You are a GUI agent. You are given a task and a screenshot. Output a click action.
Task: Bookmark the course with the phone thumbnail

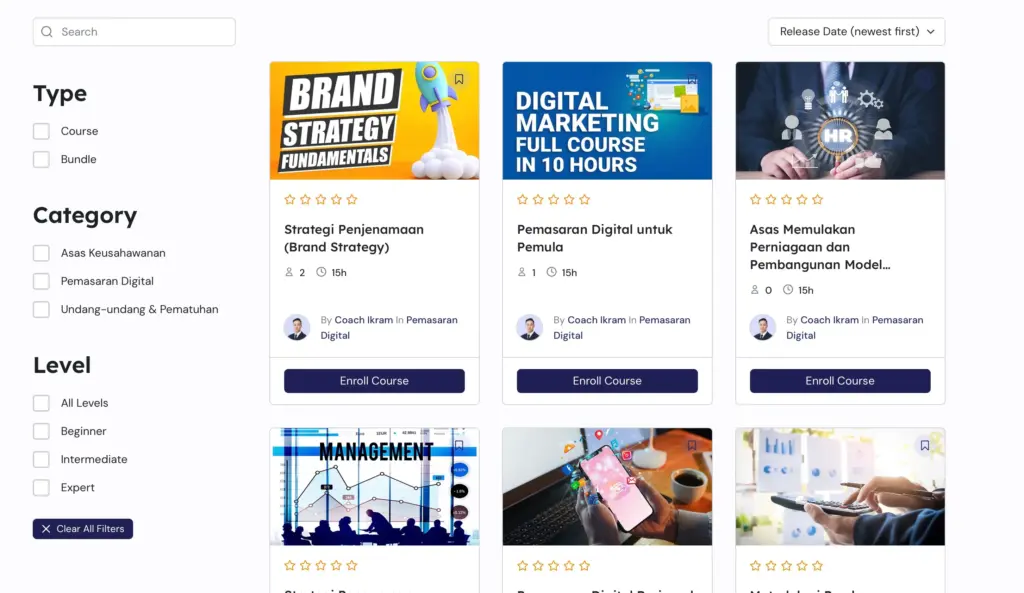point(692,445)
